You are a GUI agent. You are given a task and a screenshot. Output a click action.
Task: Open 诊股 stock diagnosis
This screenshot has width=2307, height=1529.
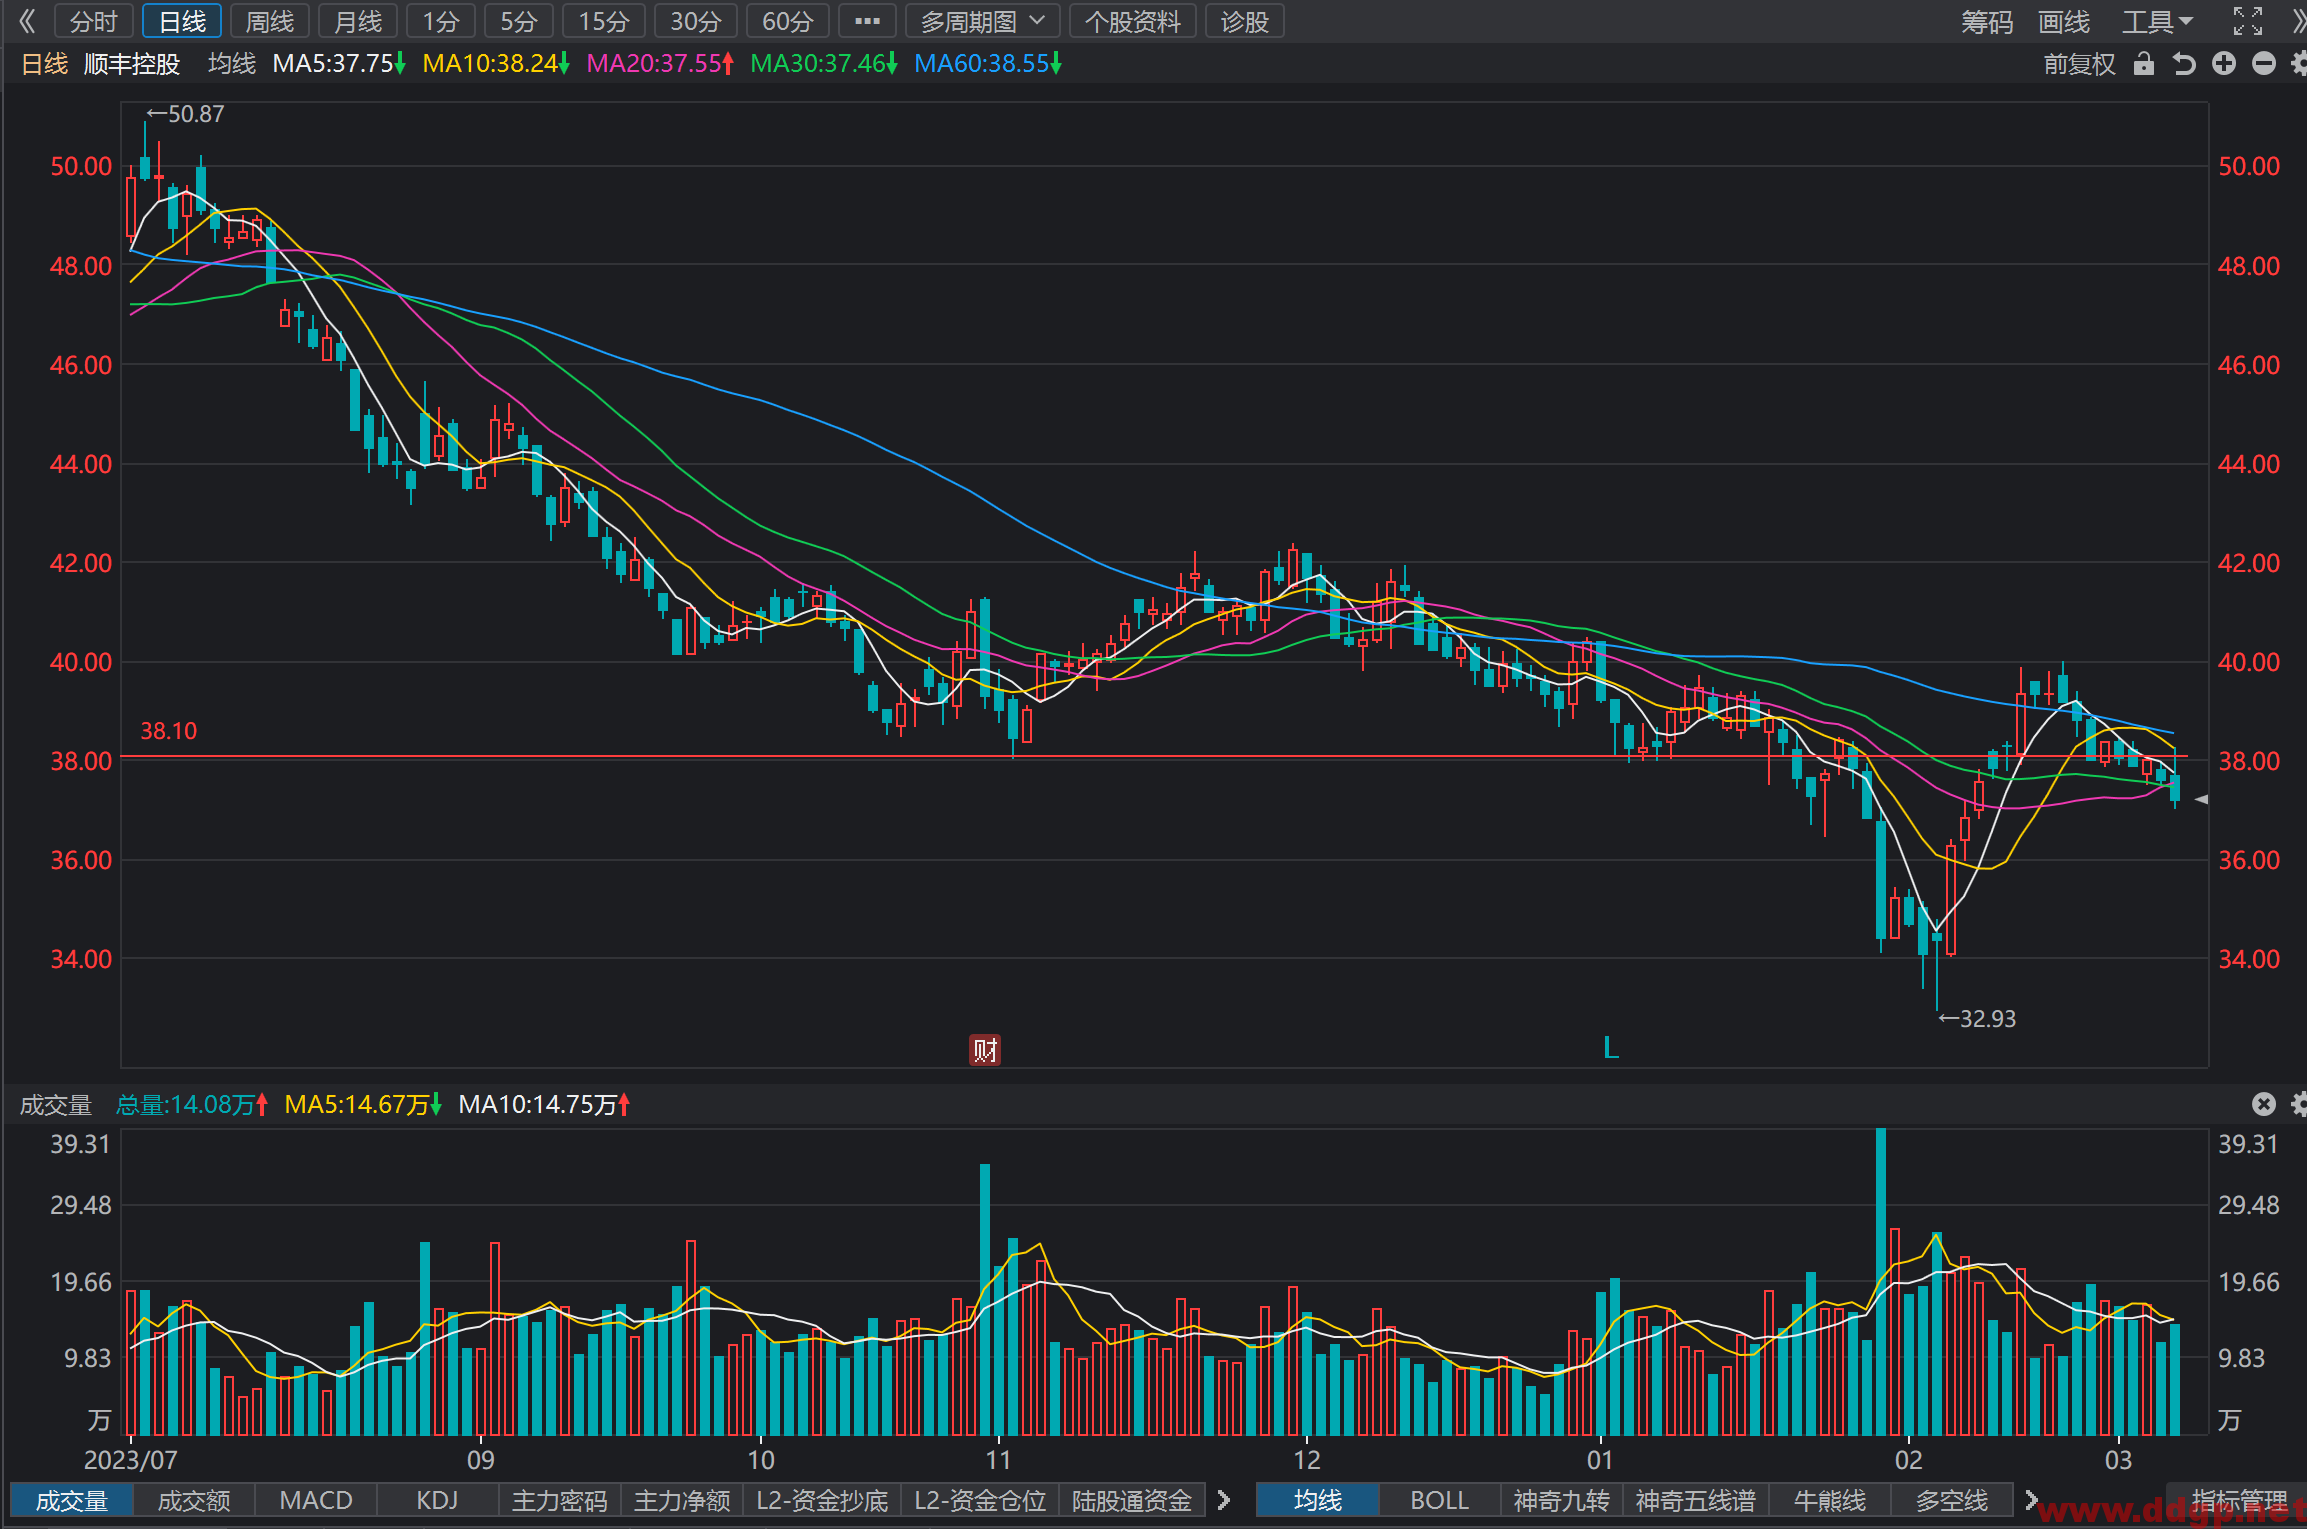pyautogui.click(x=1245, y=21)
